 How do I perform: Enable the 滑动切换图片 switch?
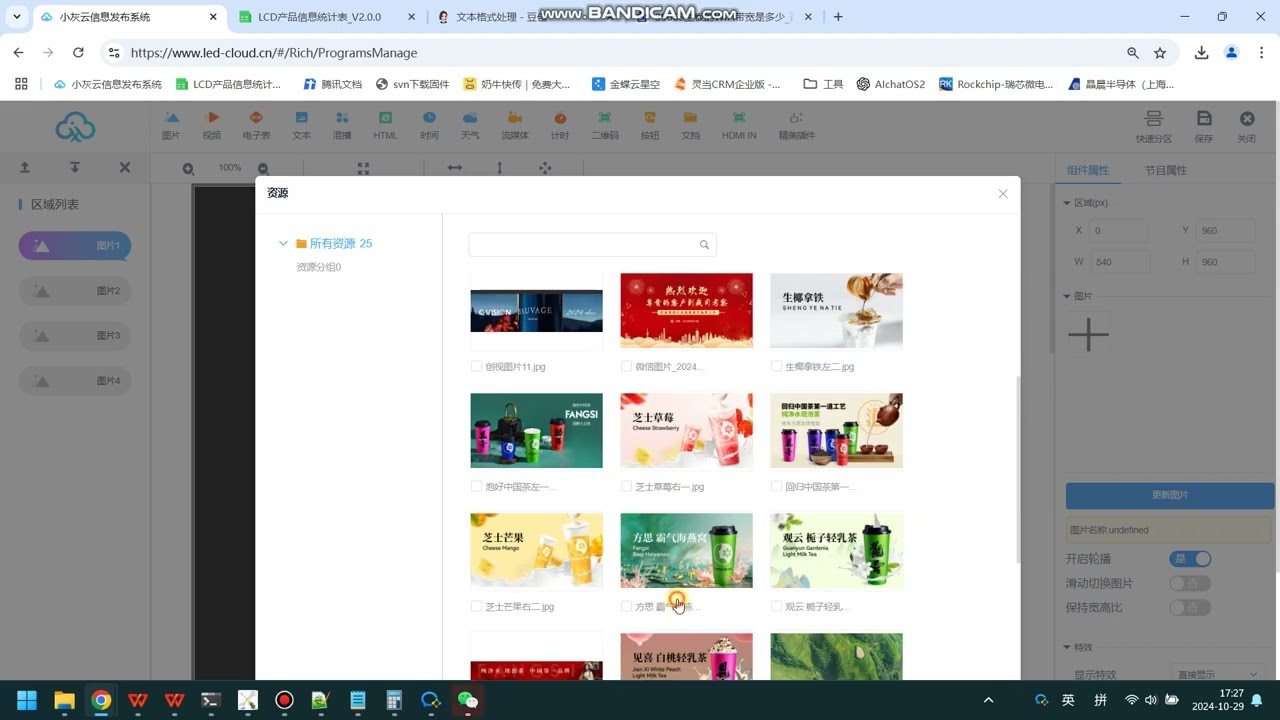[1190, 583]
